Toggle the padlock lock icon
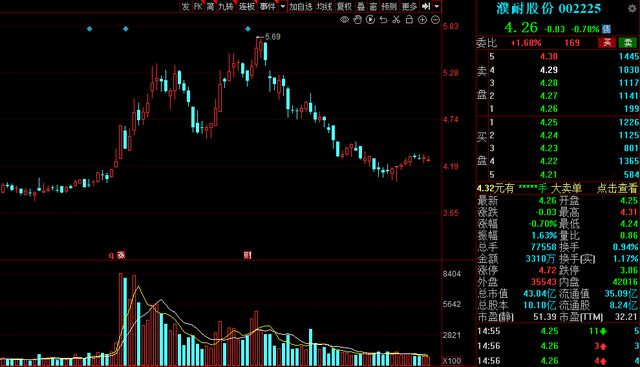Viewport: 640px width, 367px height. coord(409,20)
